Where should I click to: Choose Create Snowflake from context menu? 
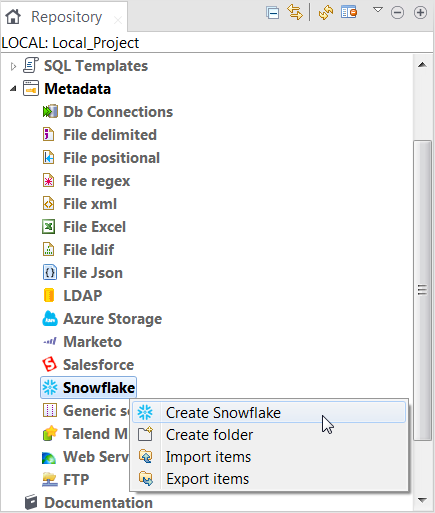coord(269,413)
